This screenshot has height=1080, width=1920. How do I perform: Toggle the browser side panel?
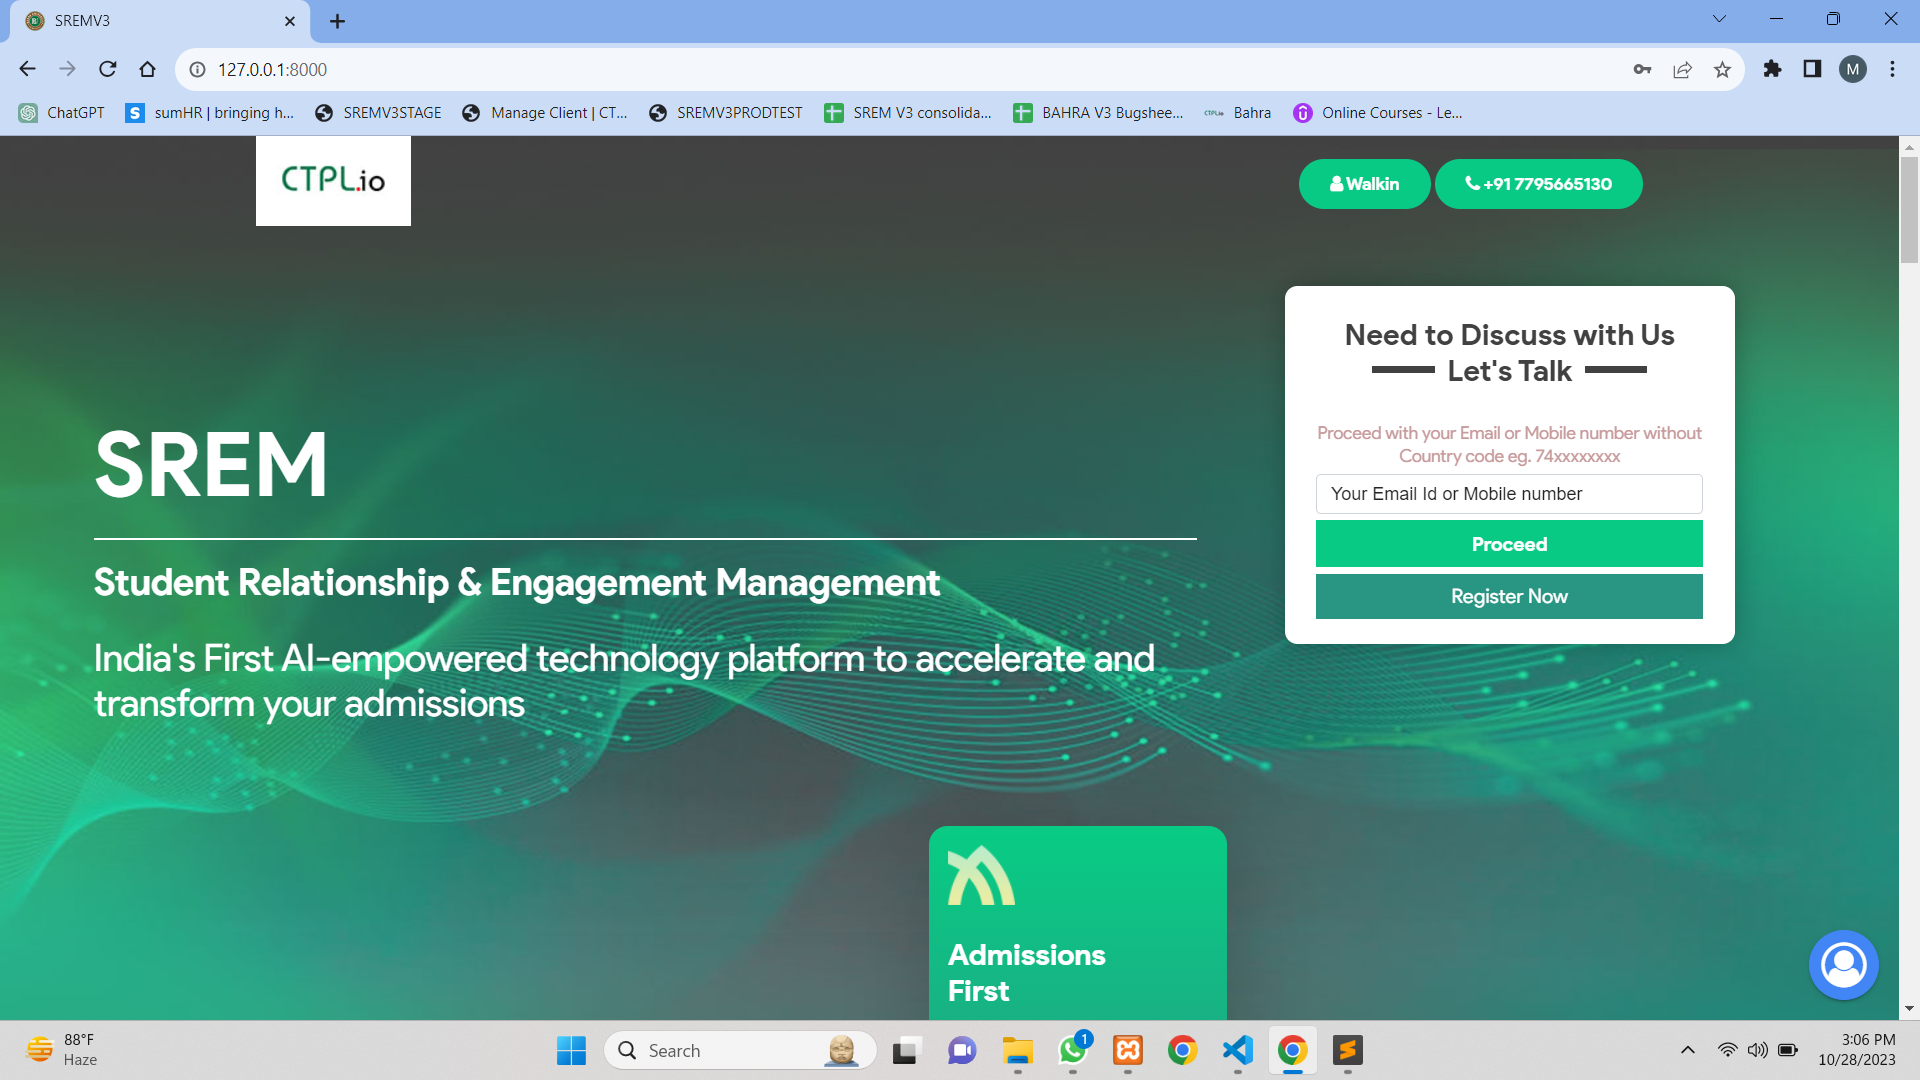pos(1812,69)
